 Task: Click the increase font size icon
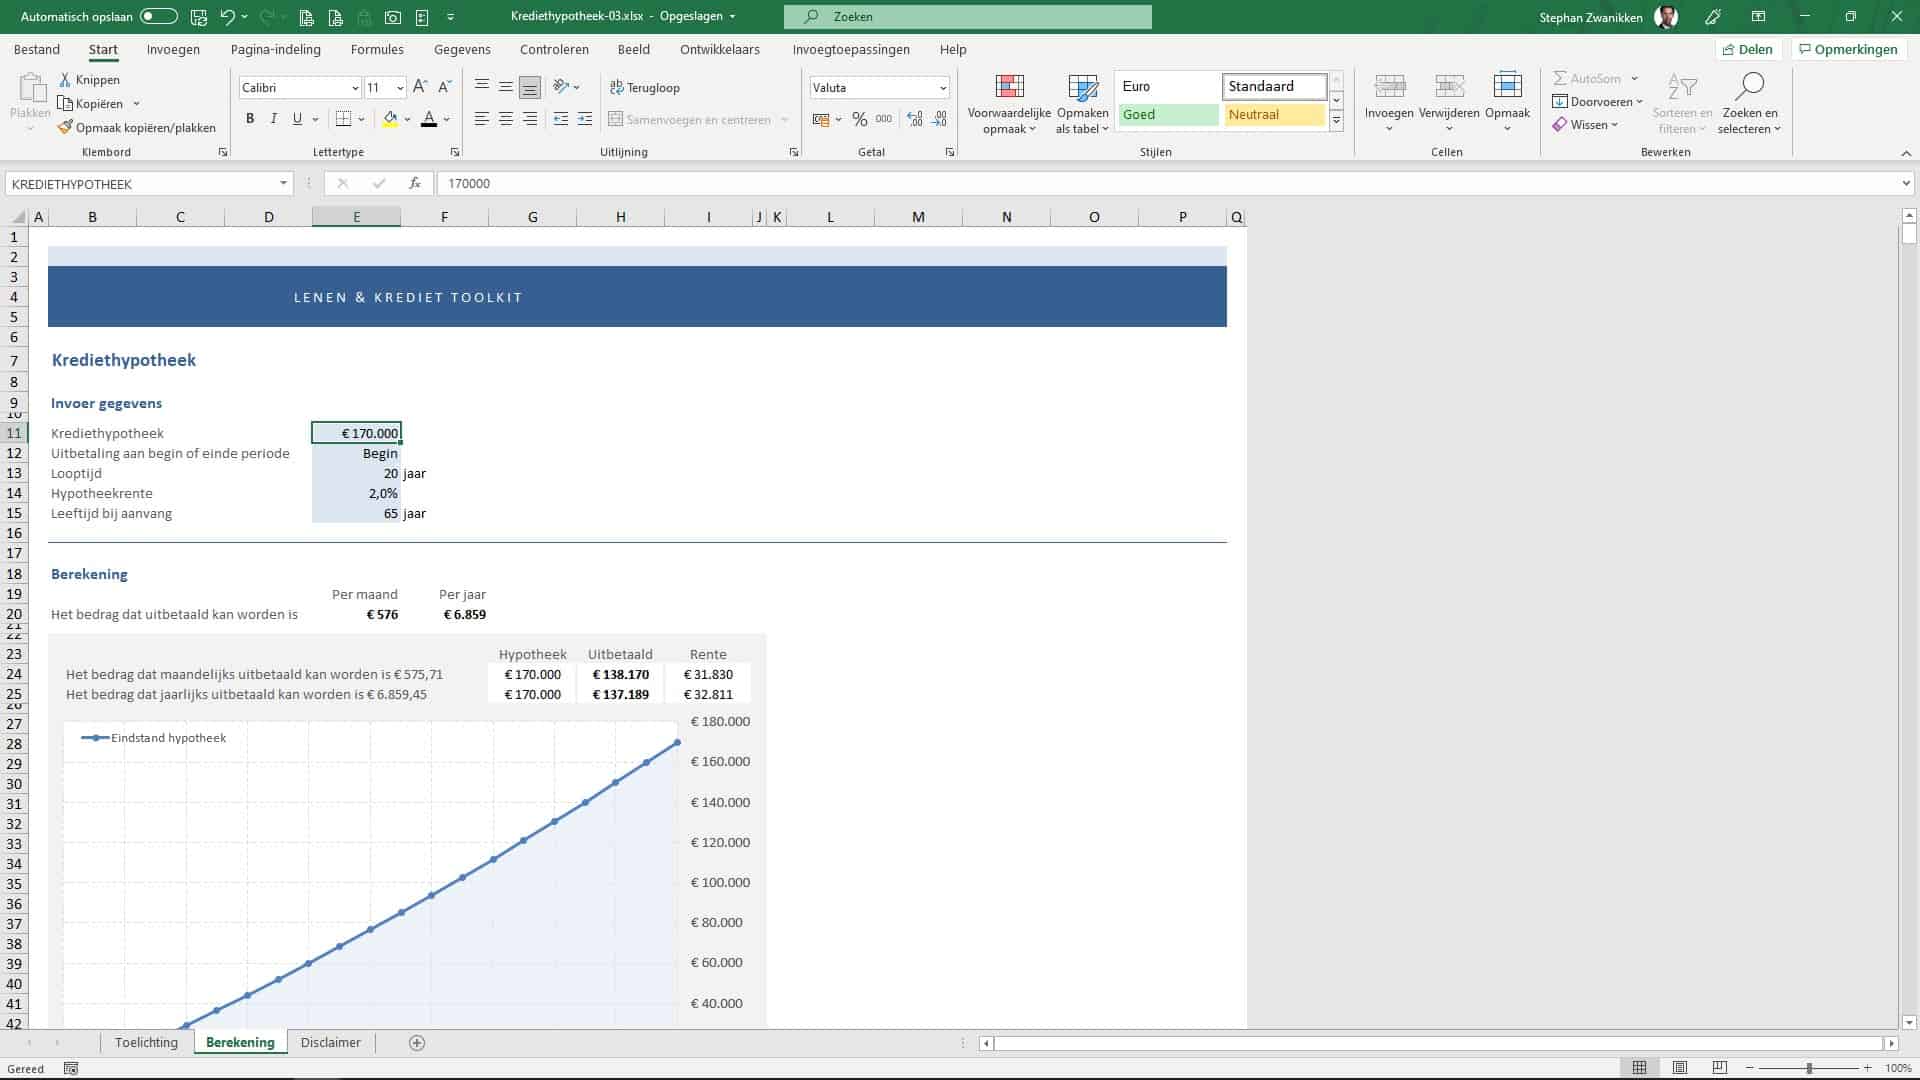click(x=420, y=87)
